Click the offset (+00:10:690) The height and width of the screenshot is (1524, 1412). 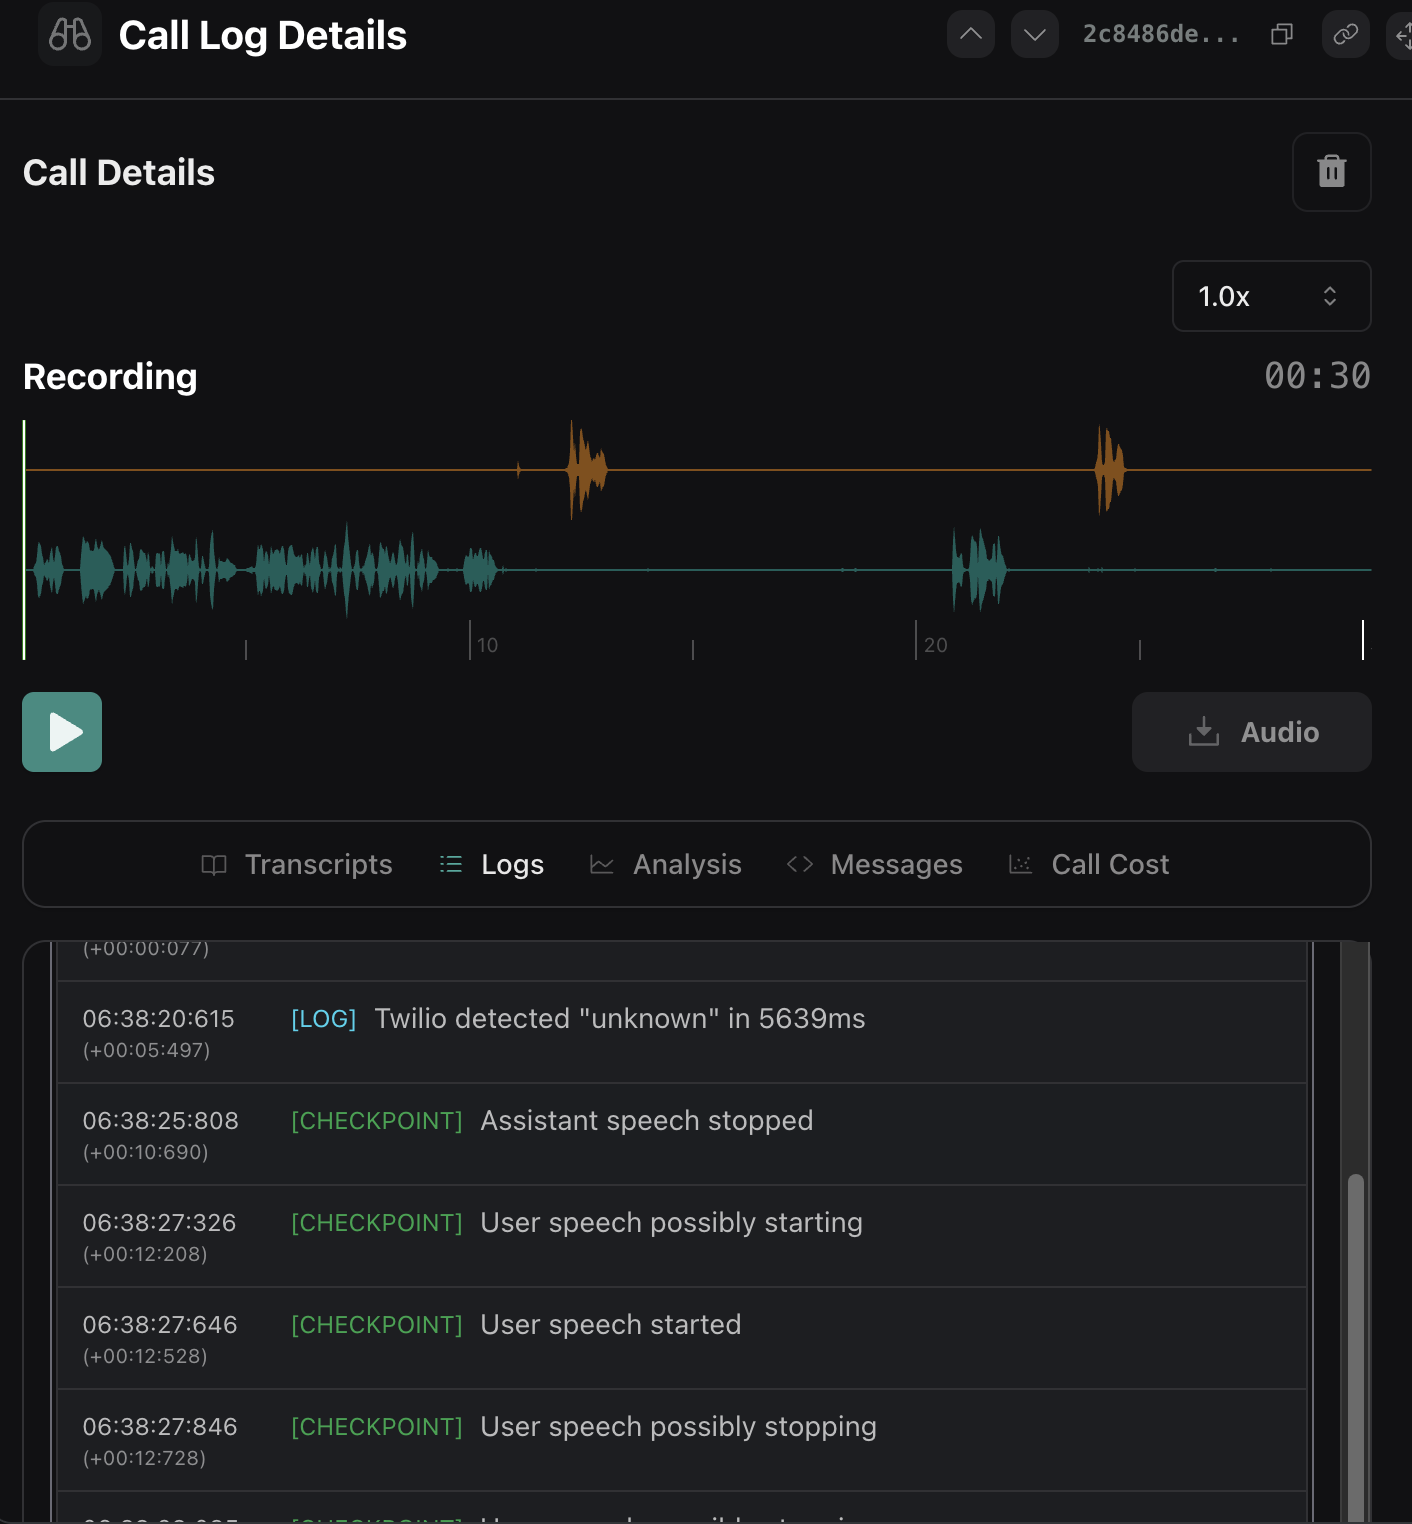point(145,1152)
